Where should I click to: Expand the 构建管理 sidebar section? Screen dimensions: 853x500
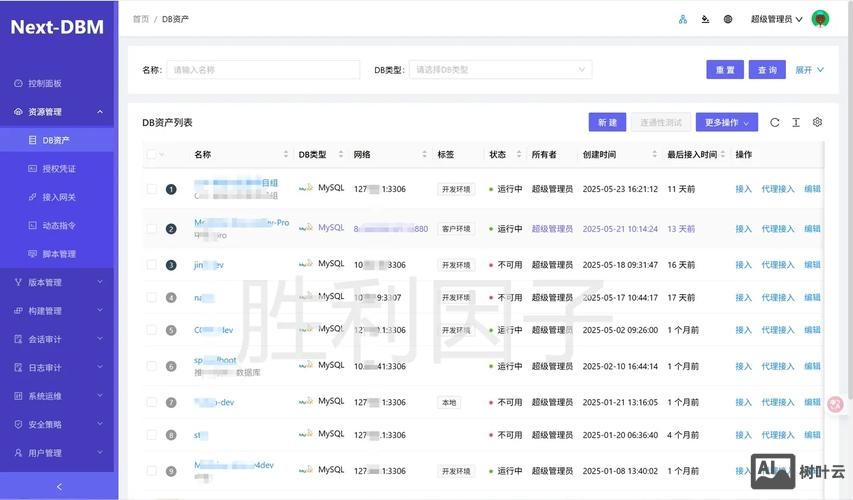pos(57,311)
